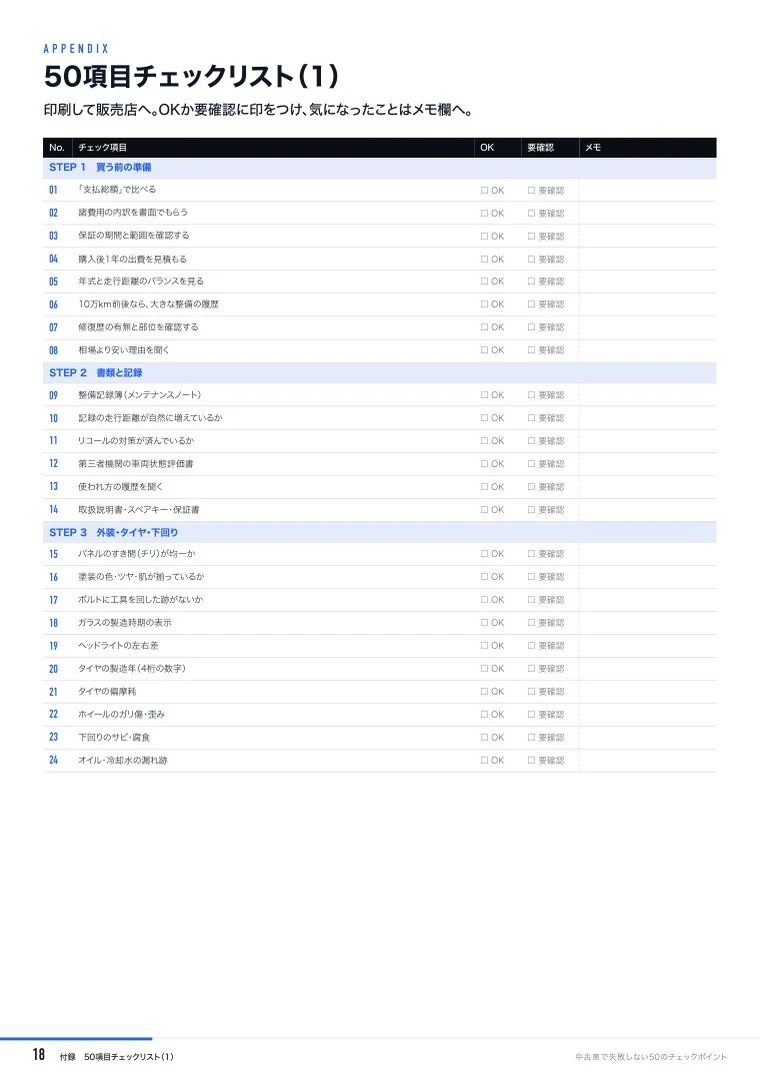This screenshot has height=1074, width=760.
Task: Select the STEP 1 買う前の準備 section header
Action: tap(379, 167)
